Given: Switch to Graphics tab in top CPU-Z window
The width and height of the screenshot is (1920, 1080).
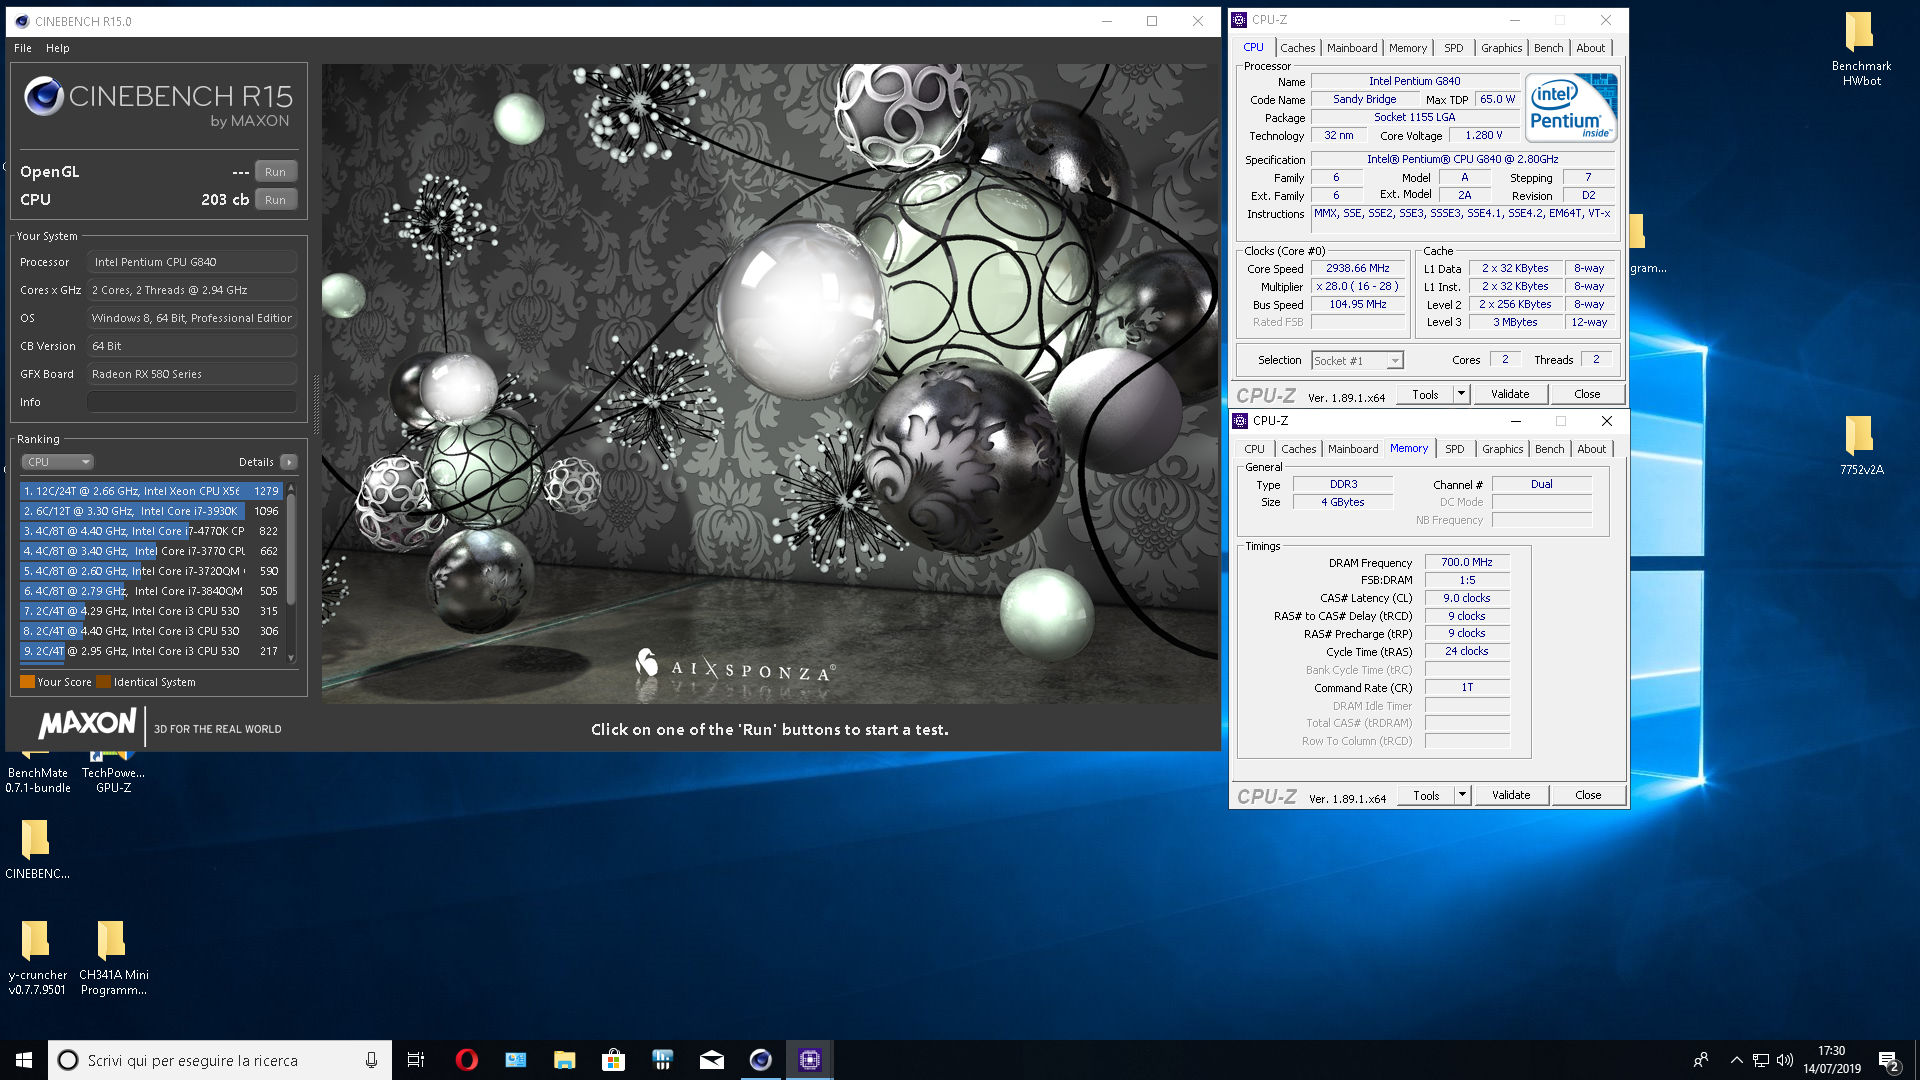Looking at the screenshot, I should pos(1501,48).
